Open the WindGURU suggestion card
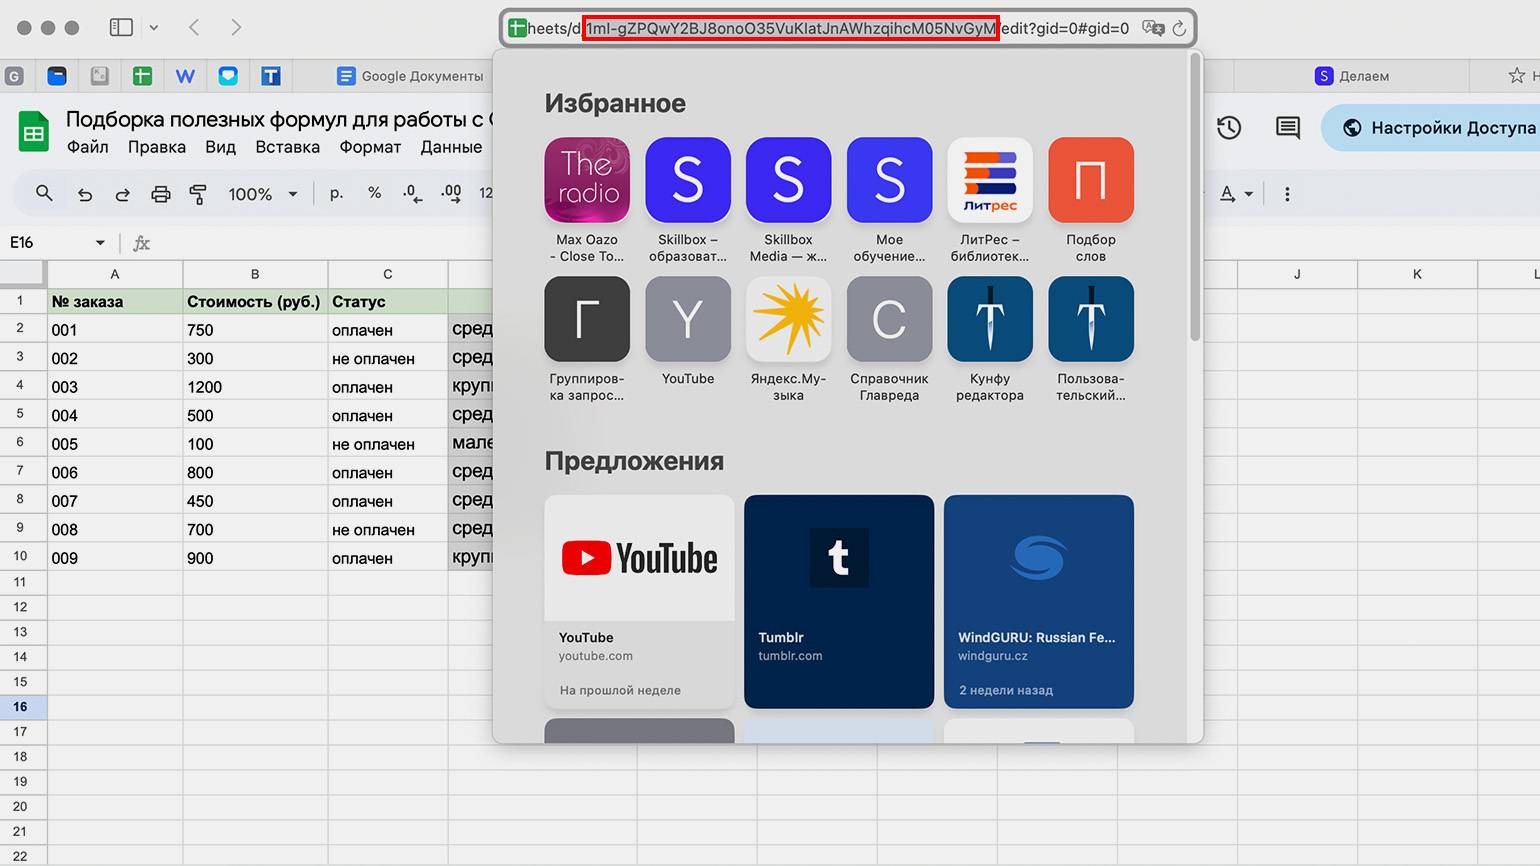Image resolution: width=1540 pixels, height=866 pixels. click(1039, 601)
